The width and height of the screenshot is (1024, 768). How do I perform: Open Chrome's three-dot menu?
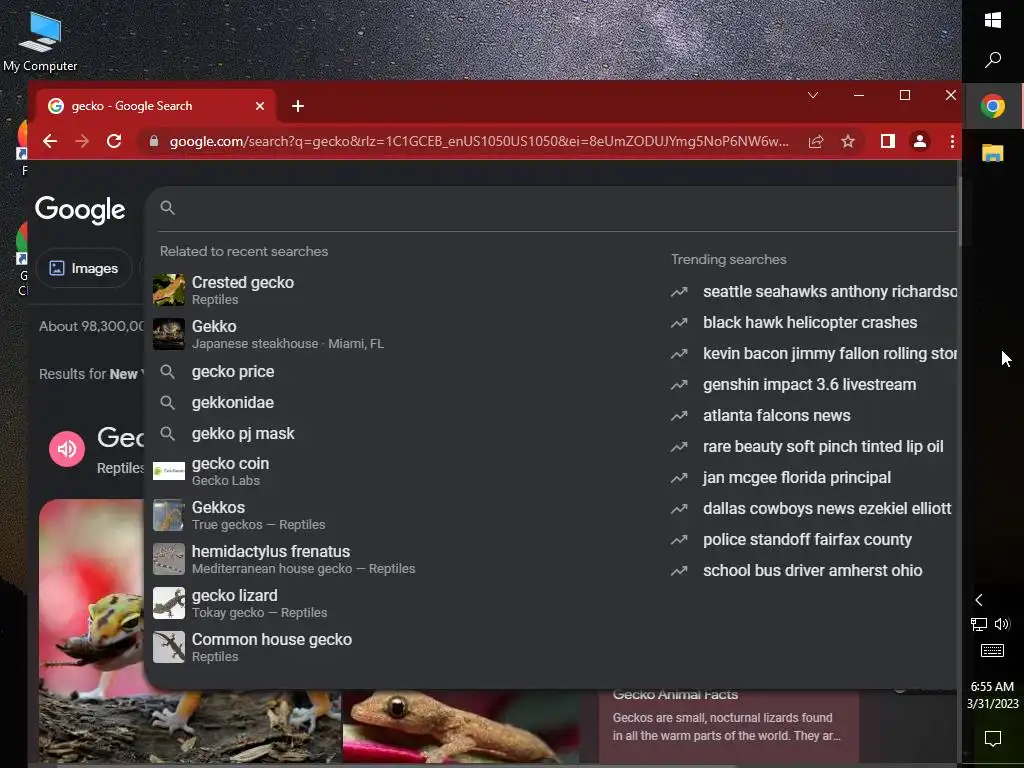952,141
